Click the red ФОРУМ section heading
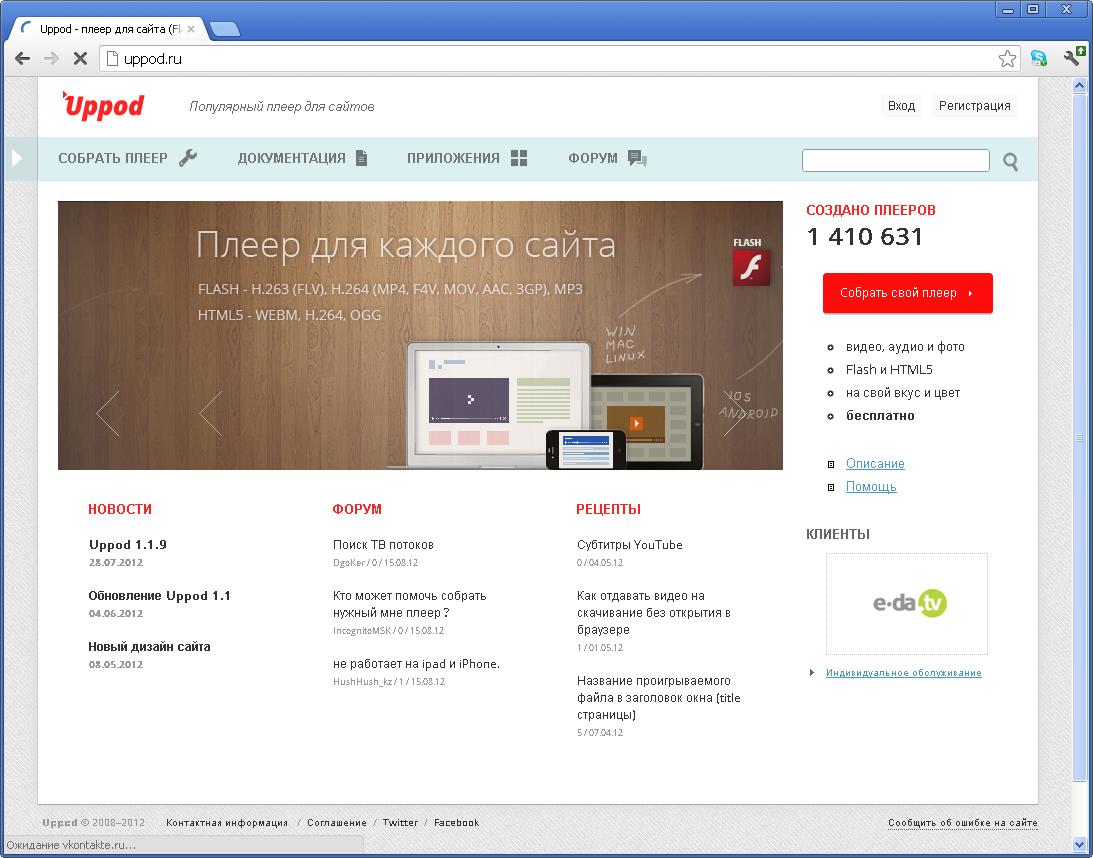 pos(357,510)
